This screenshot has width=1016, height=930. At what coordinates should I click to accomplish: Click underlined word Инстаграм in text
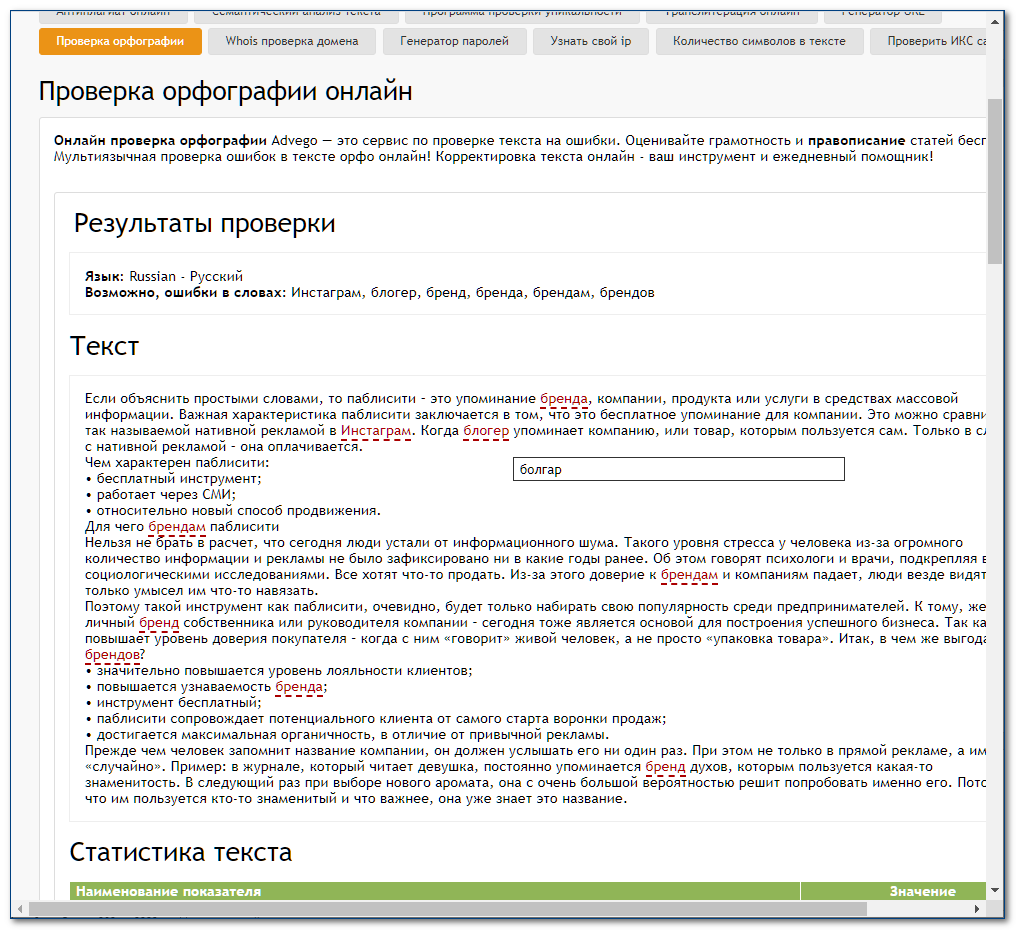(376, 431)
